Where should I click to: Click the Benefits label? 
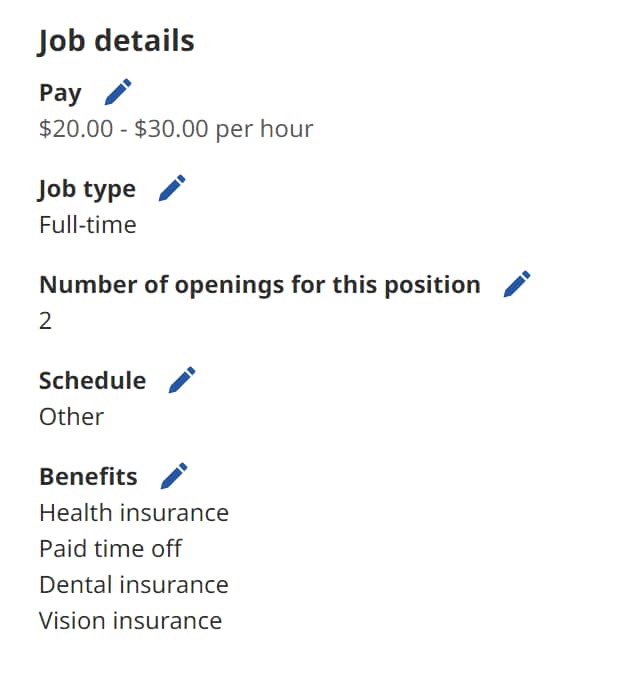[88, 477]
